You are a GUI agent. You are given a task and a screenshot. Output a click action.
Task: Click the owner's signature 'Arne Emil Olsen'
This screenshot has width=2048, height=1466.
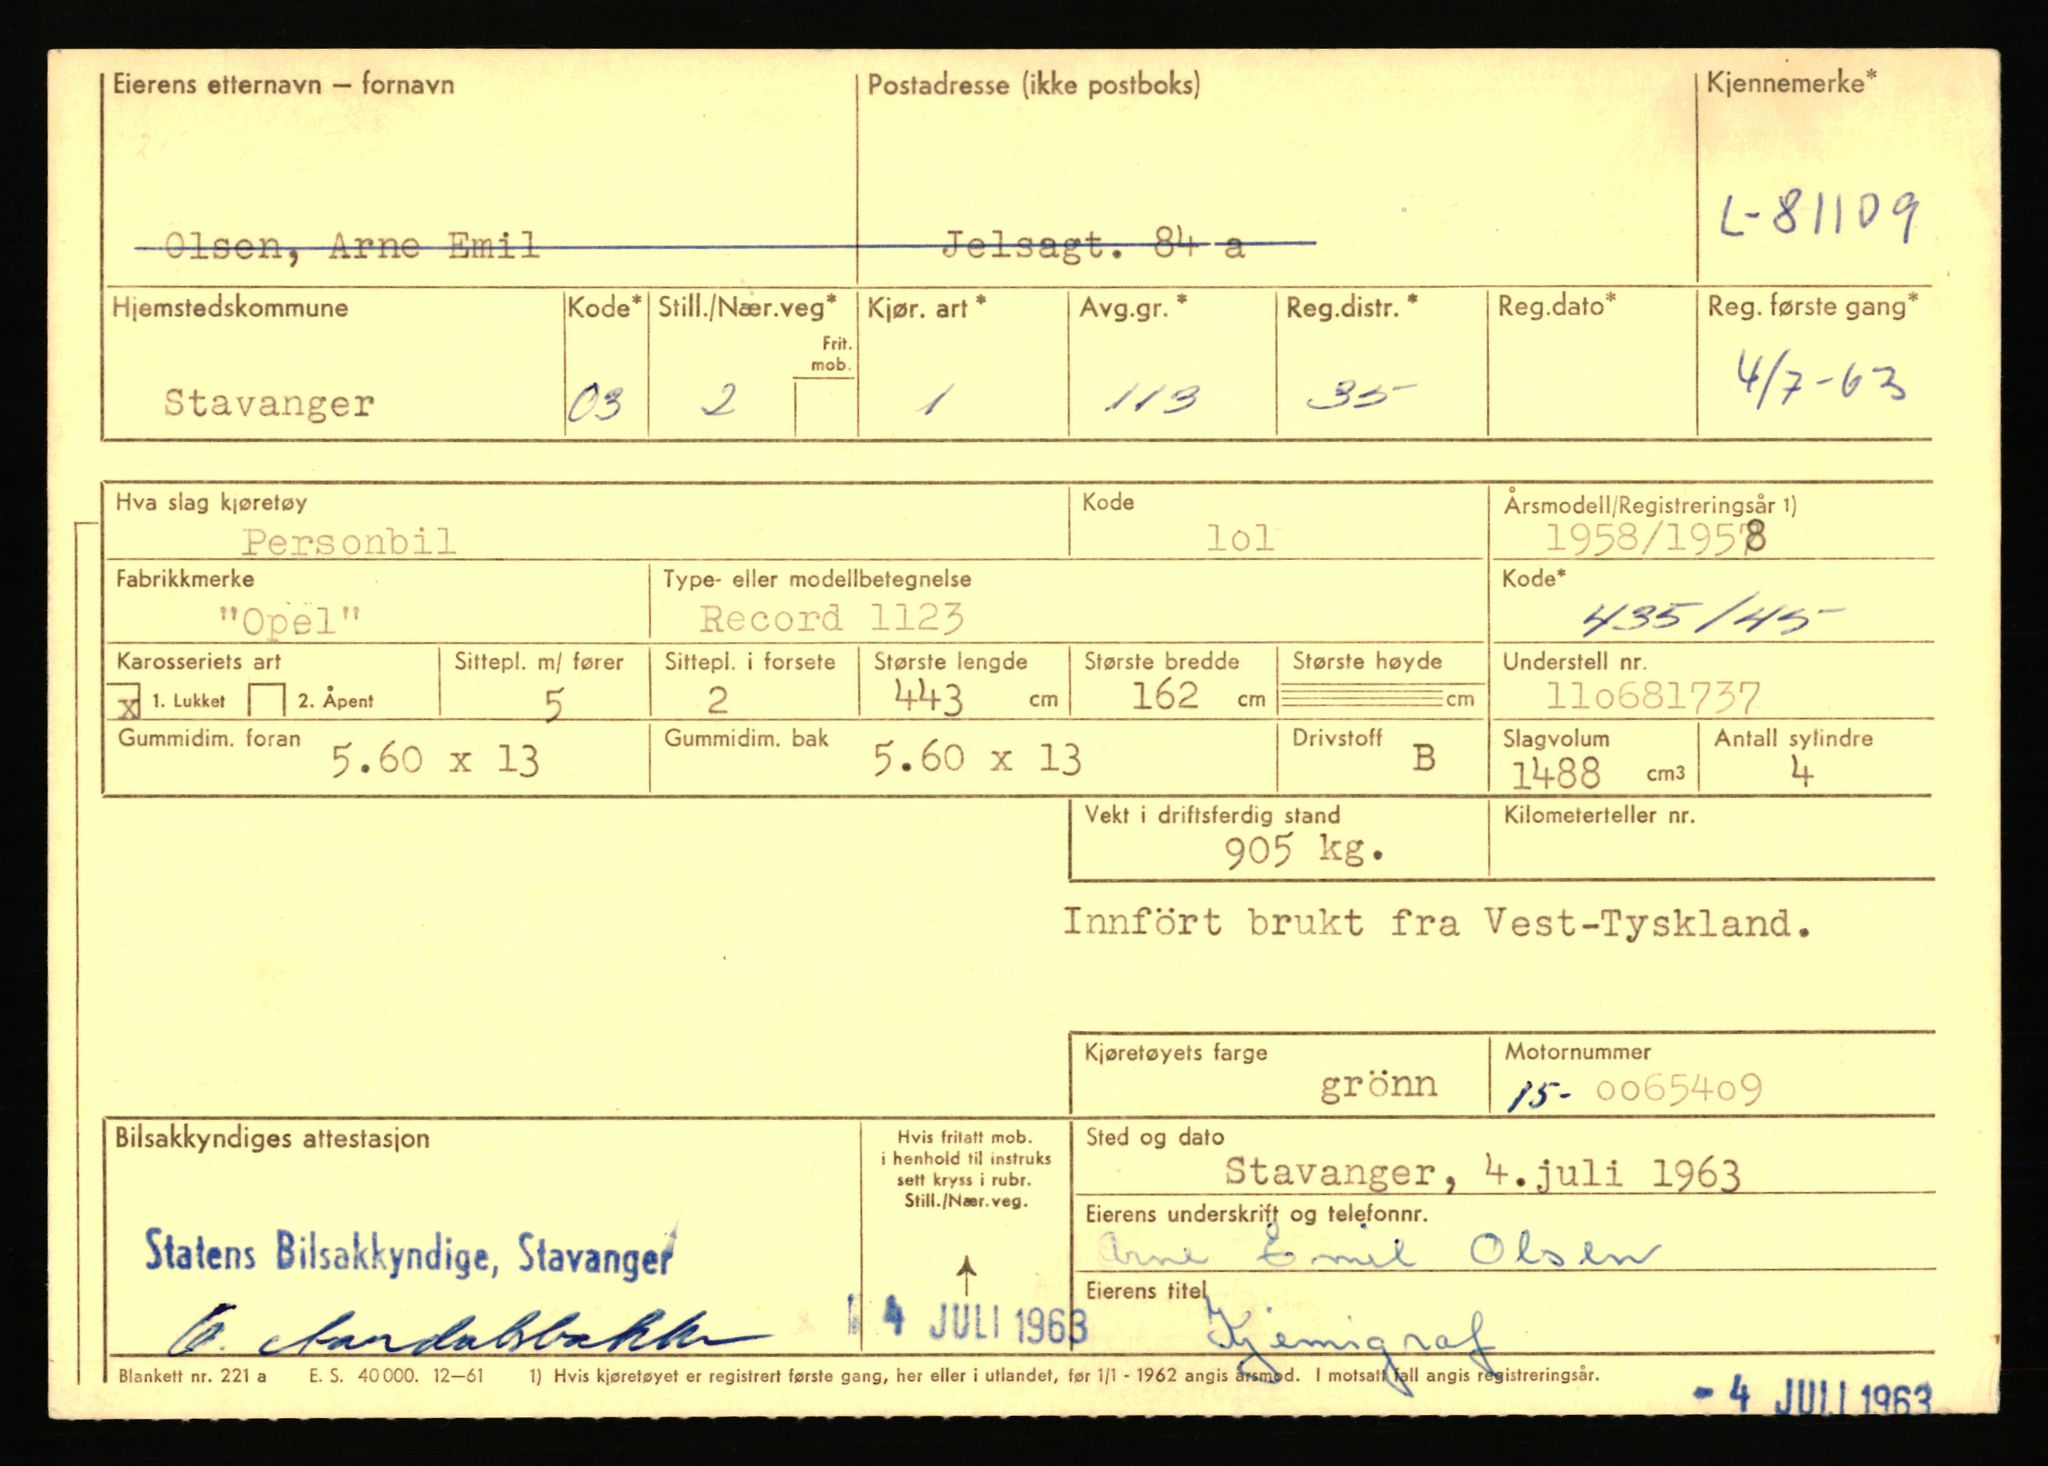1379,1251
